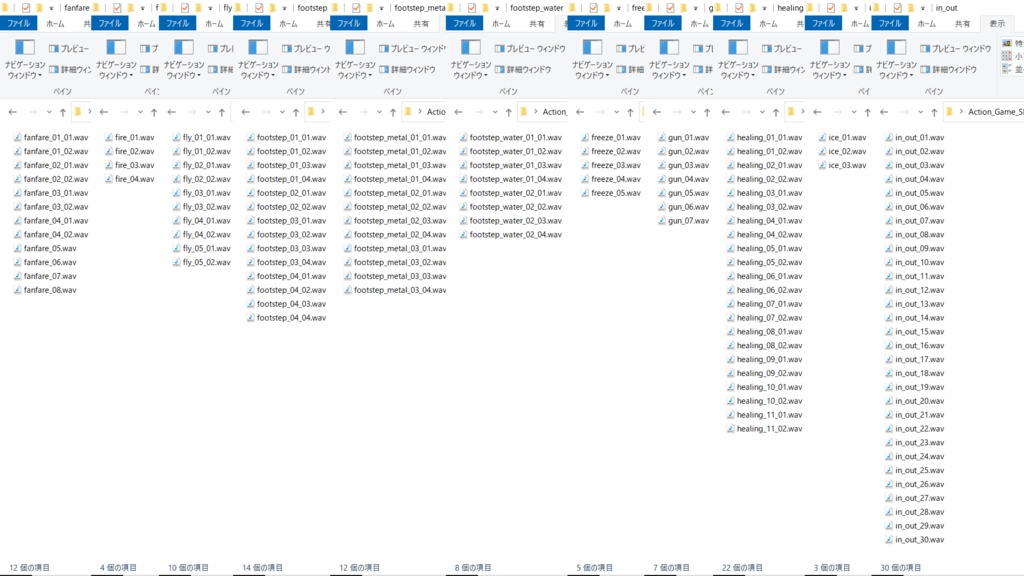Click Navigation pane icon in ice window
This screenshot has width=1024, height=576.
829,48
